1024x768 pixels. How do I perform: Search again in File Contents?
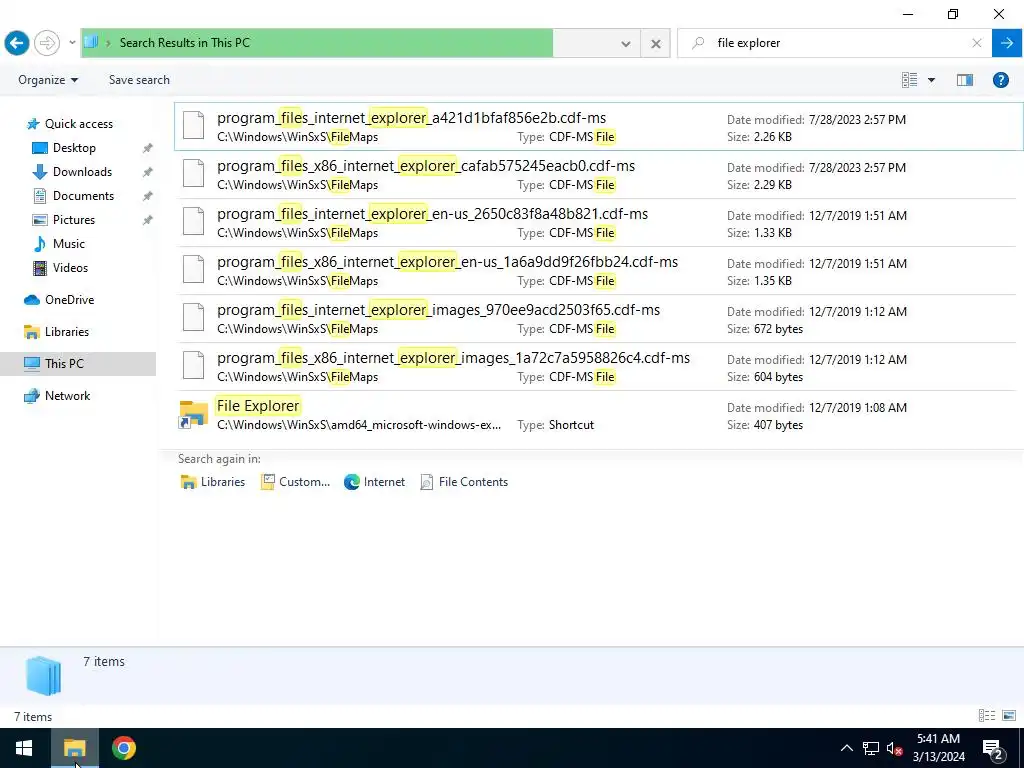click(x=464, y=482)
